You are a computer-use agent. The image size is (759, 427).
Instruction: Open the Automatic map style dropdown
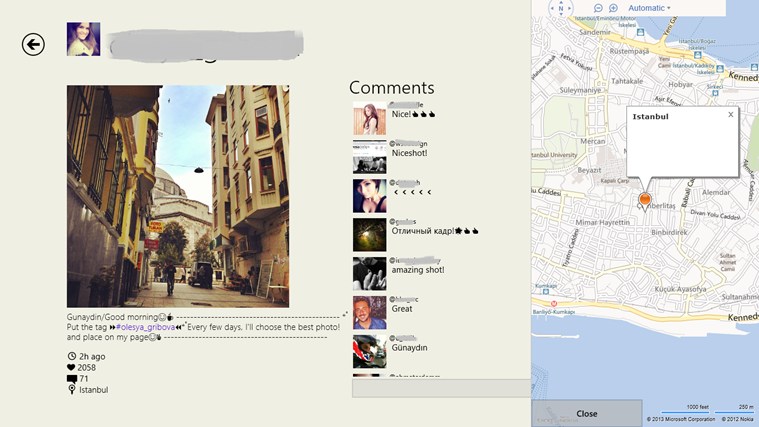(x=649, y=8)
